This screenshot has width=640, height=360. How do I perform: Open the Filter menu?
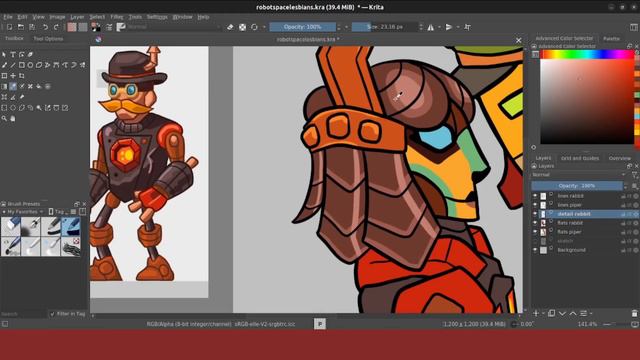pos(117,17)
